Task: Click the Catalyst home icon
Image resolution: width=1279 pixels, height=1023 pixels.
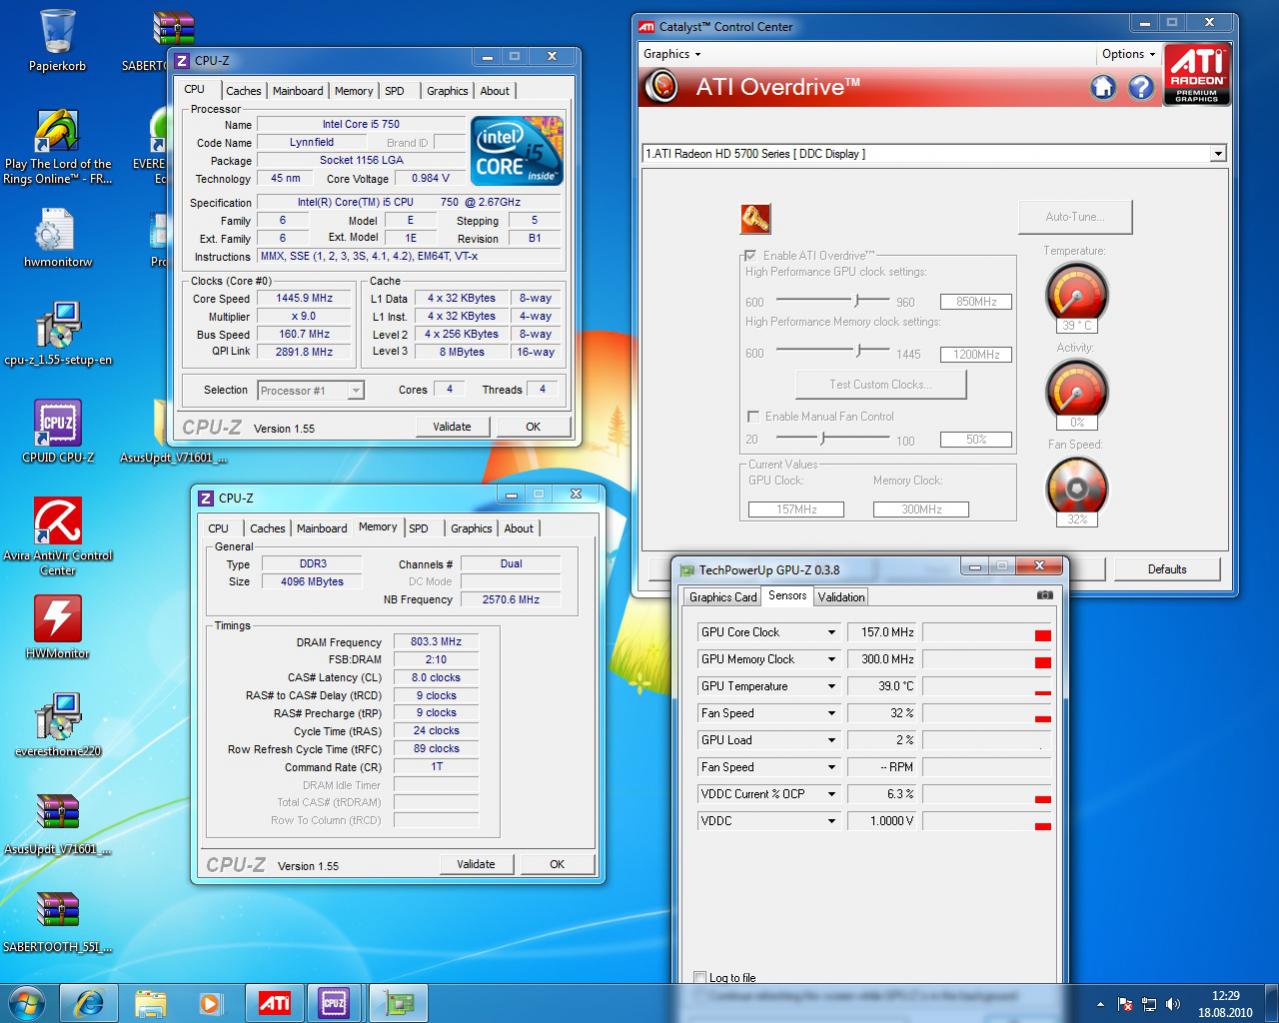Action: pos(1102,88)
